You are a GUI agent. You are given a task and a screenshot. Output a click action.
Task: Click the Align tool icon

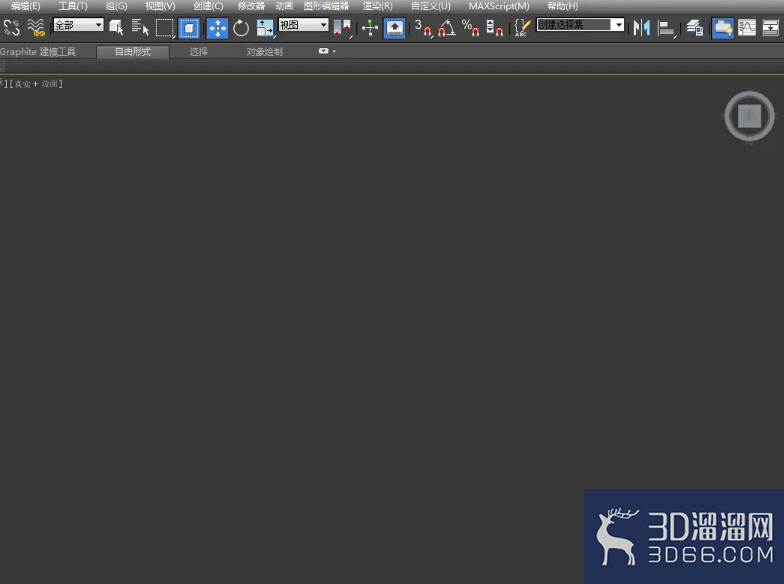point(666,28)
